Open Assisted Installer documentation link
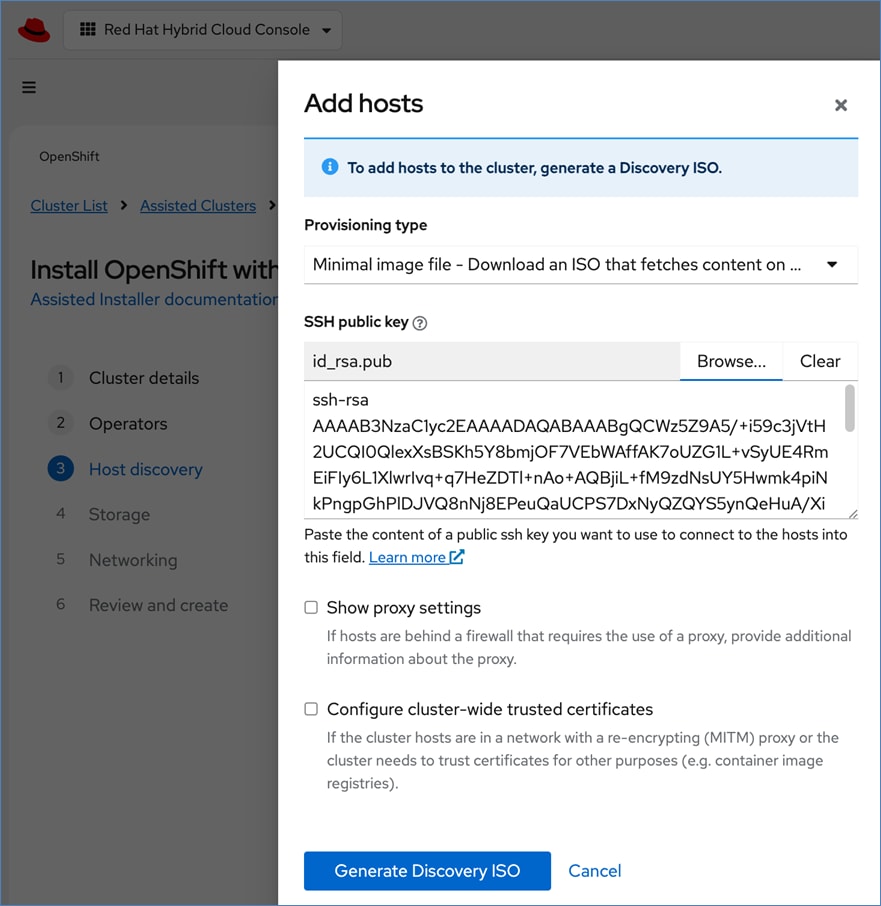Image resolution: width=881 pixels, height=906 pixels. (x=154, y=299)
